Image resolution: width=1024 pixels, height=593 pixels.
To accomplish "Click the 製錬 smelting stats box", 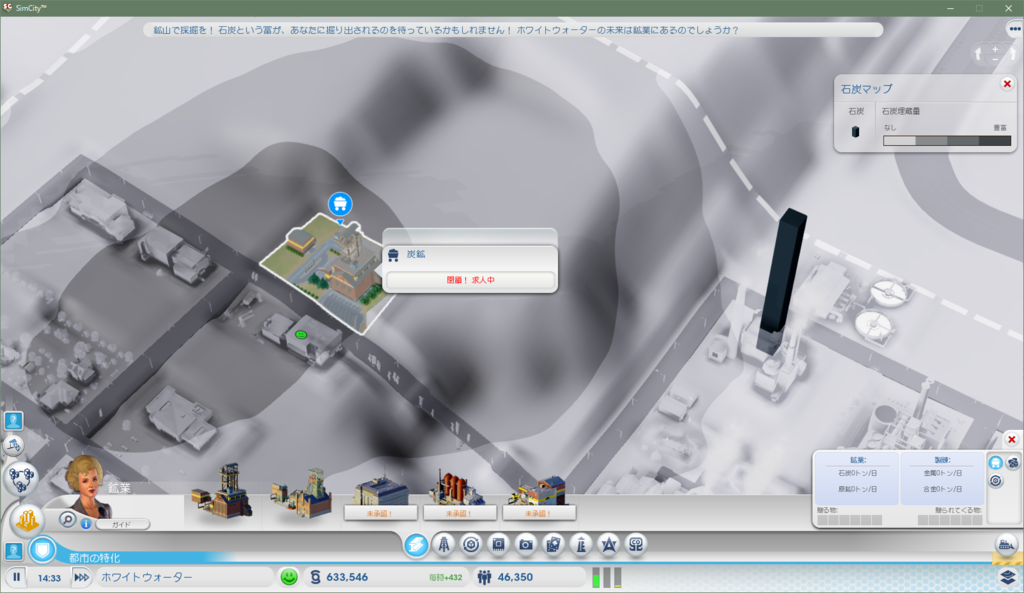I will pyautogui.click(x=942, y=478).
